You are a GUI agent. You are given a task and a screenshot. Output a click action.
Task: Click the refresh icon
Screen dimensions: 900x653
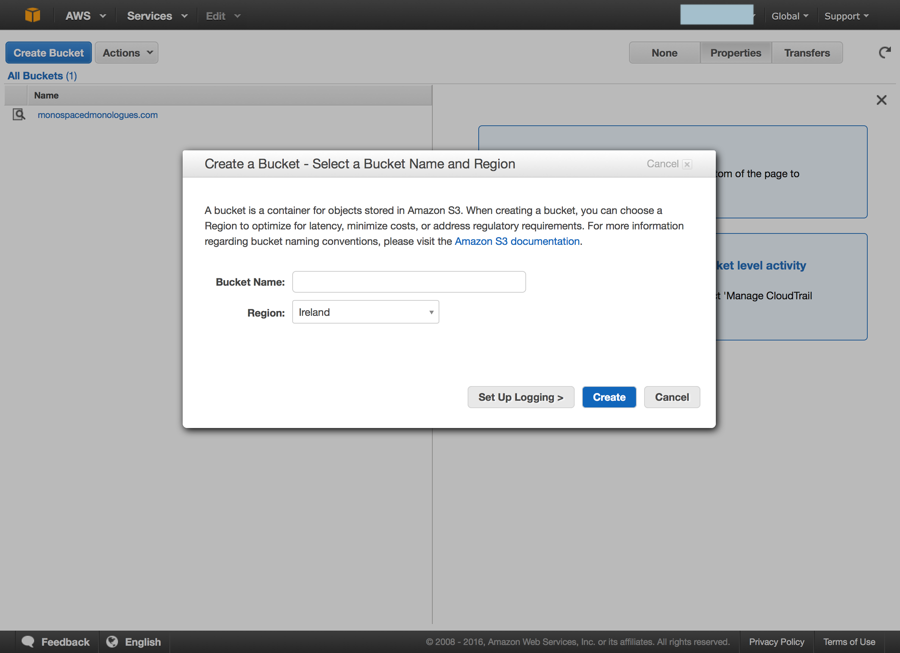885,53
